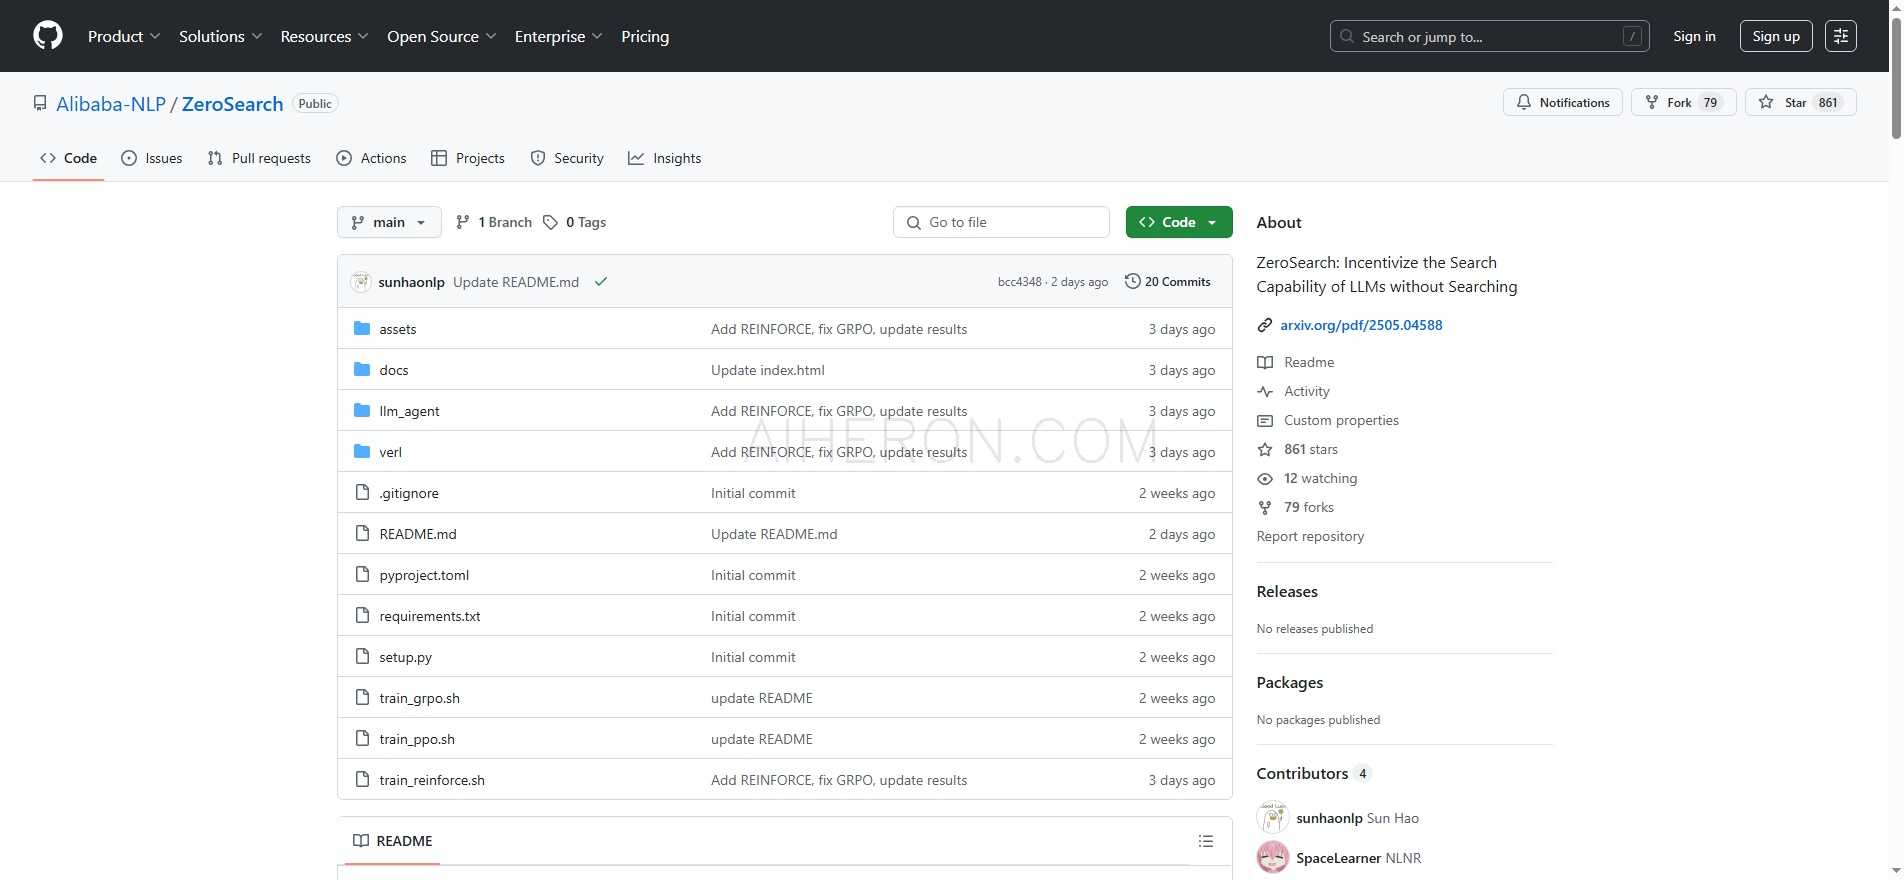1904x880 pixels.
Task: Open the llm_agent folder
Action: pyautogui.click(x=410, y=411)
